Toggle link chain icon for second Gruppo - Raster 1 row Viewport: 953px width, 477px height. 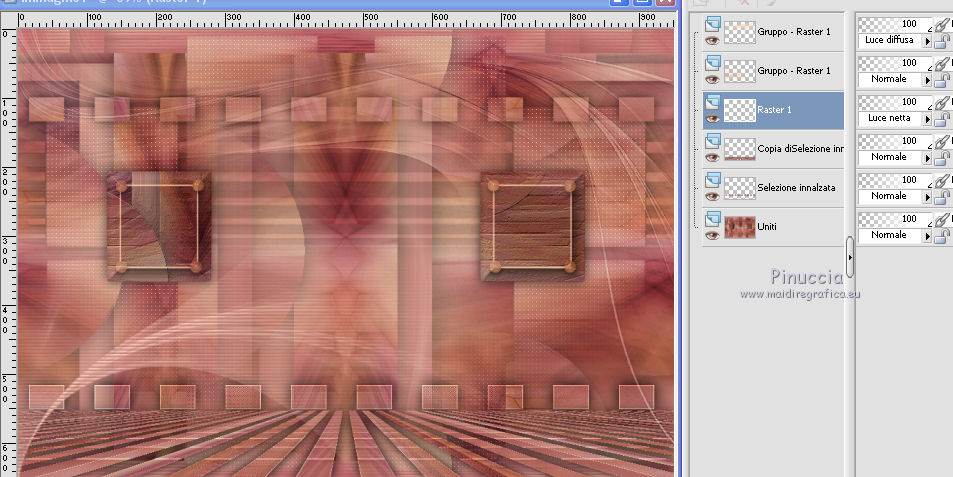943,65
